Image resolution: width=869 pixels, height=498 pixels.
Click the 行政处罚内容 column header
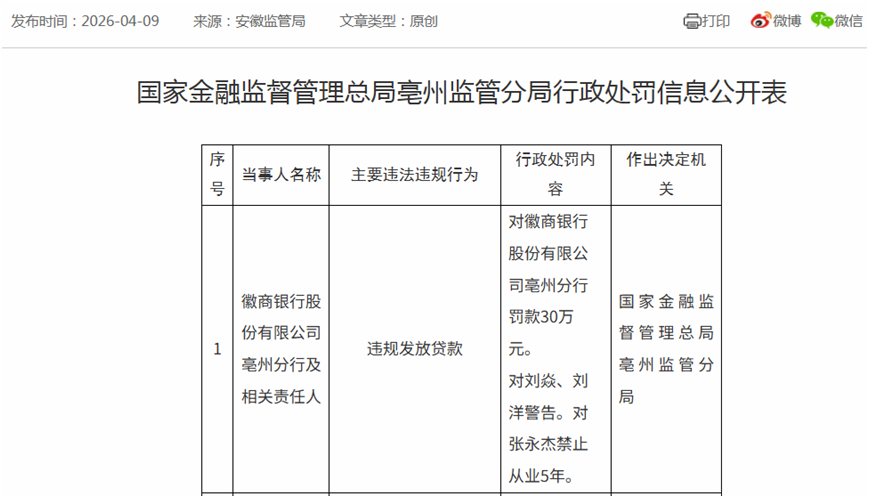[x=555, y=175]
